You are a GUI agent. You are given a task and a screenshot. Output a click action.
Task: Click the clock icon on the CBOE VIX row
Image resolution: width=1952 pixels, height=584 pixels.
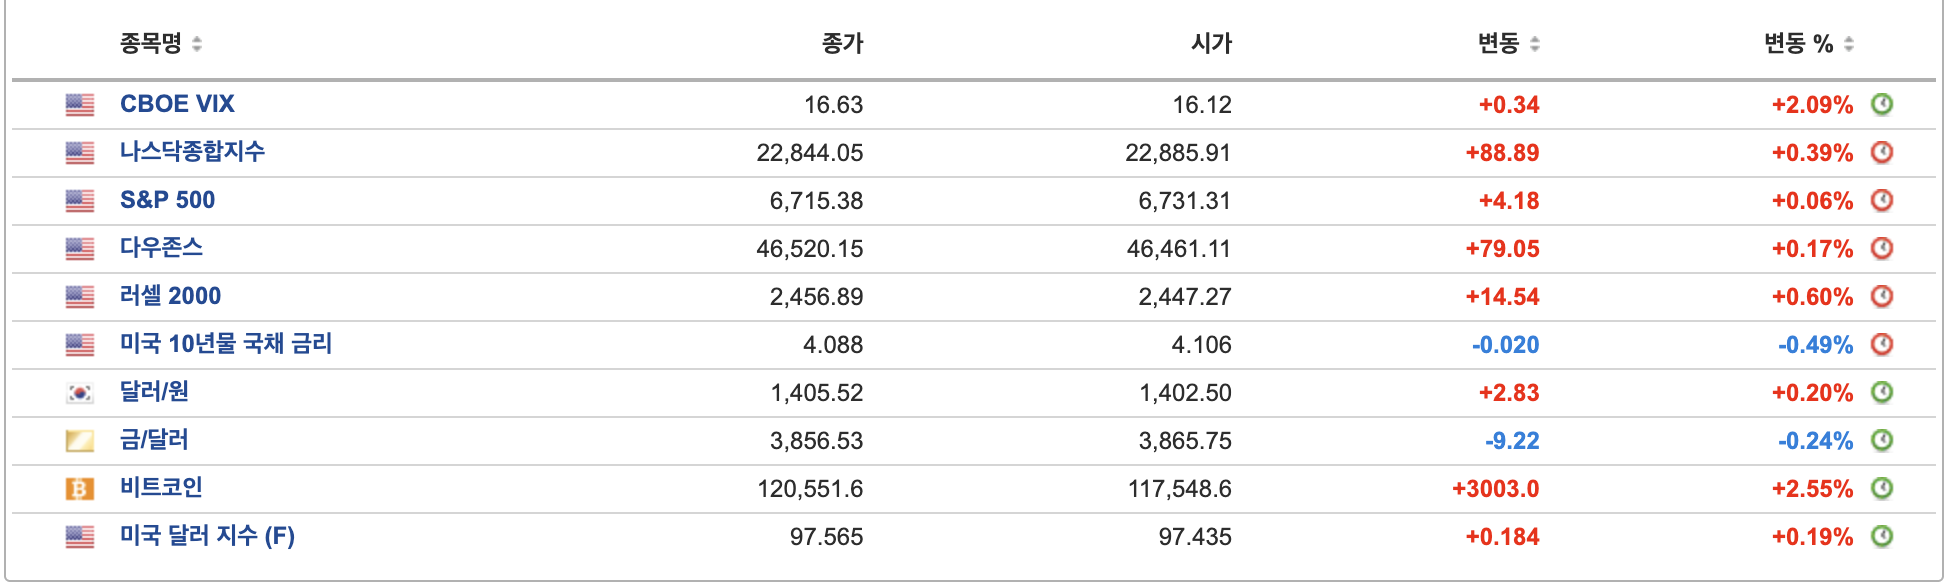1880,103
